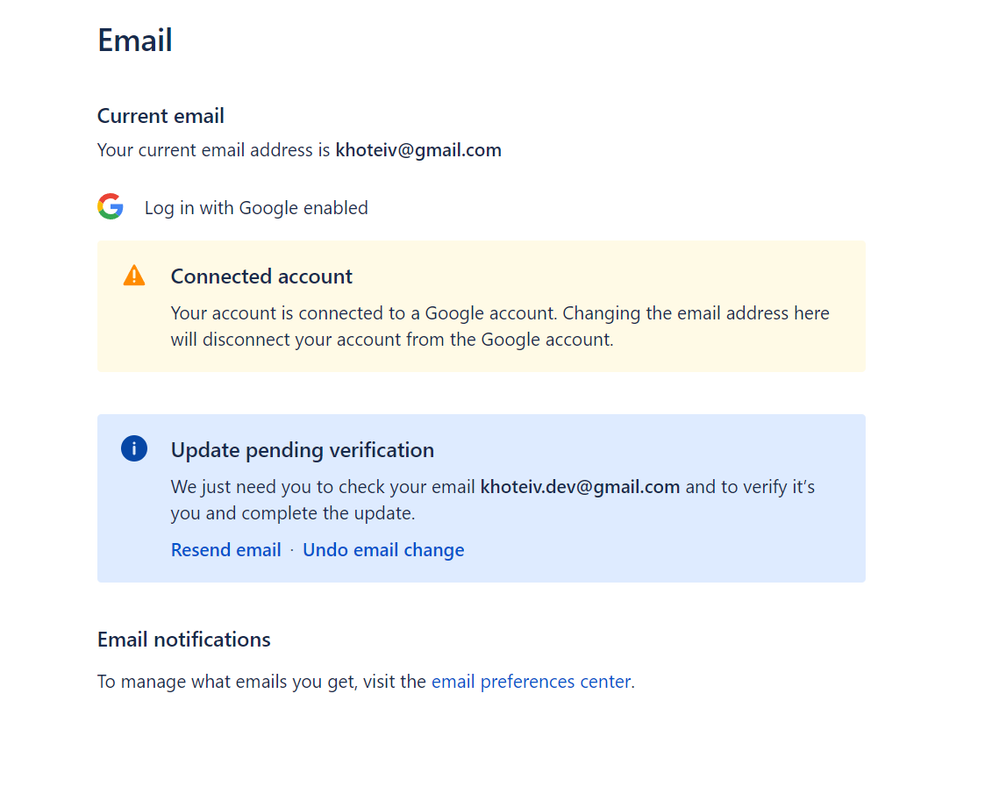This screenshot has height=802, width=999.
Task: Click the Log in with Google enabled label
Action: point(256,208)
